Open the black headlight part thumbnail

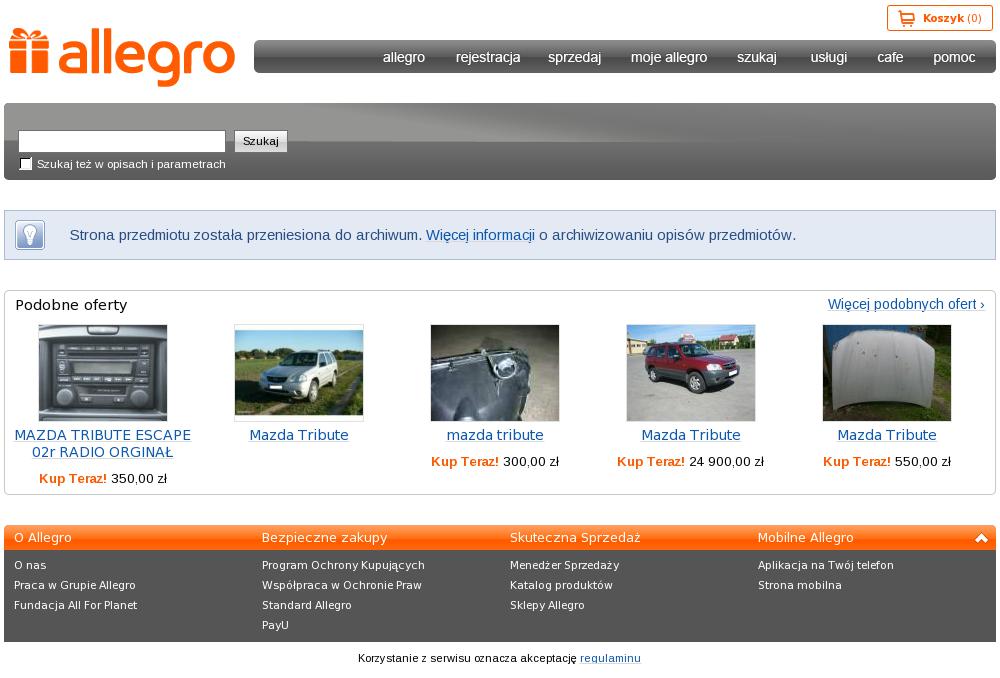(495, 372)
